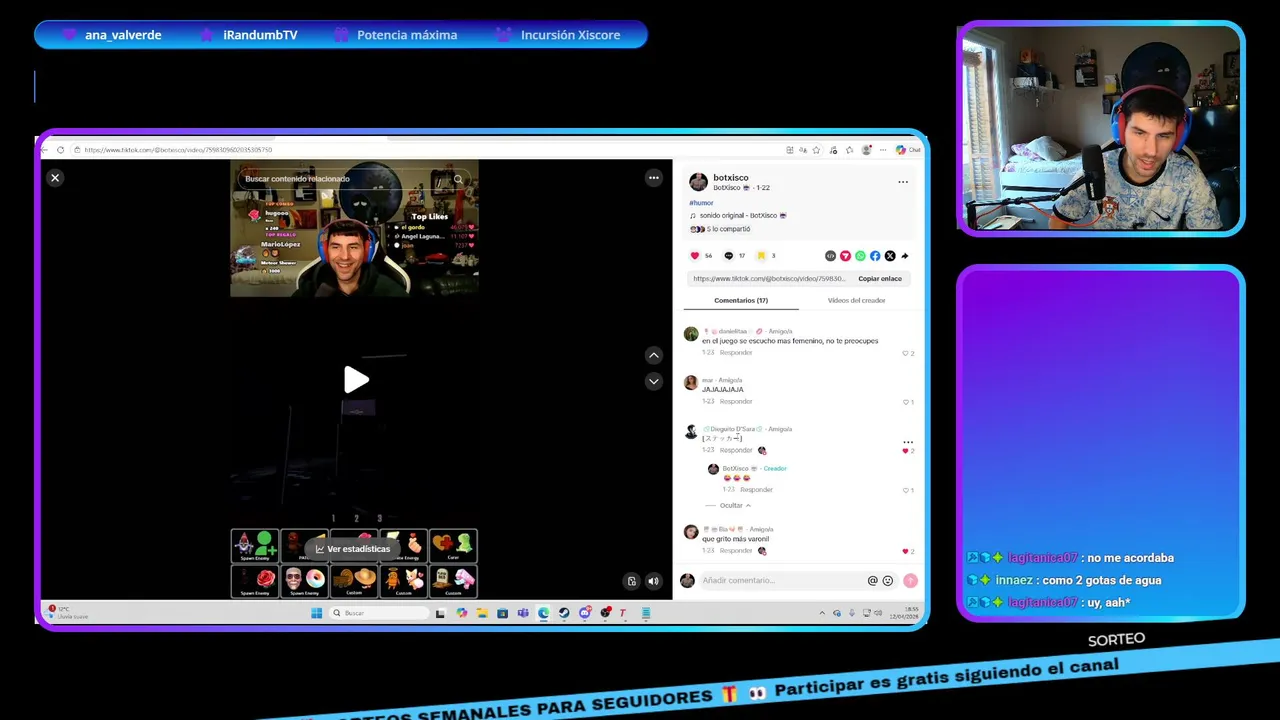The width and height of the screenshot is (1280, 720).
Task: Like danielitaa's comment
Action: (x=906, y=353)
